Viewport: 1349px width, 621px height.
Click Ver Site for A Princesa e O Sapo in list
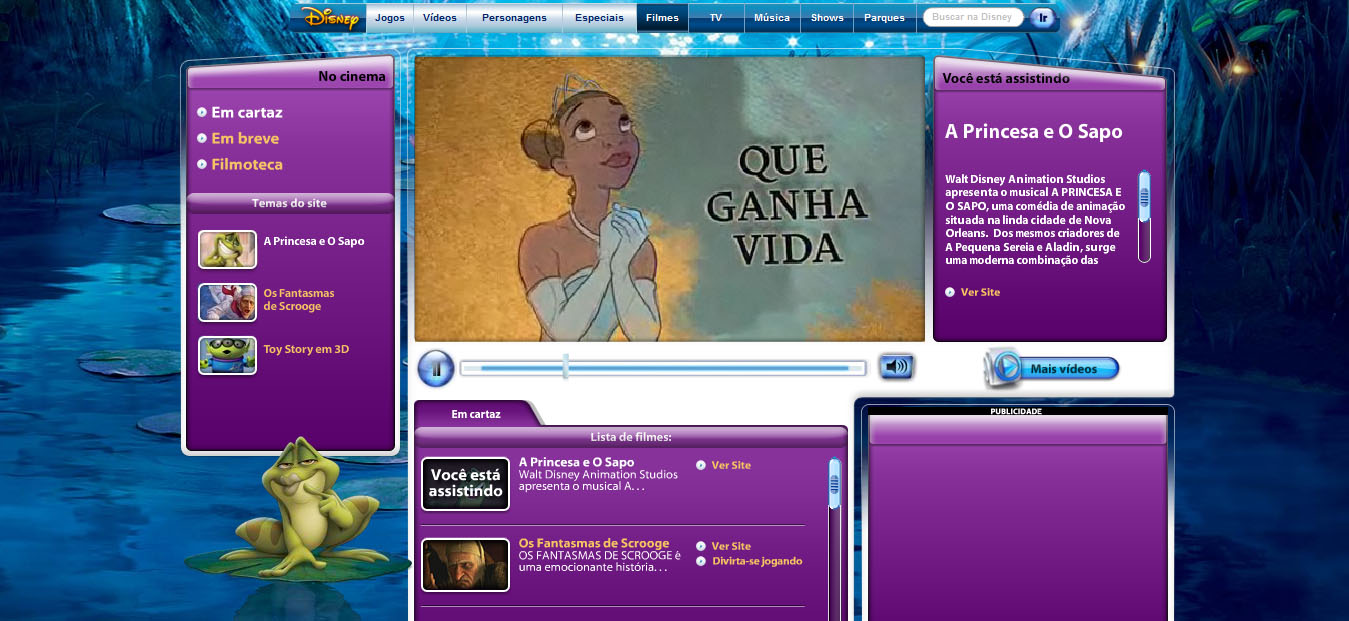click(x=731, y=465)
